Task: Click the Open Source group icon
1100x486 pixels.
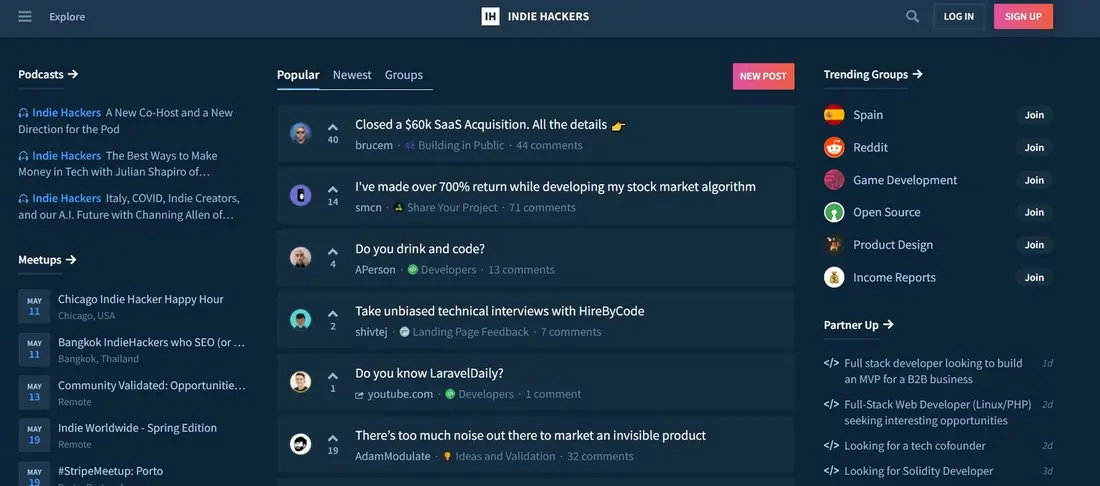Action: [834, 212]
